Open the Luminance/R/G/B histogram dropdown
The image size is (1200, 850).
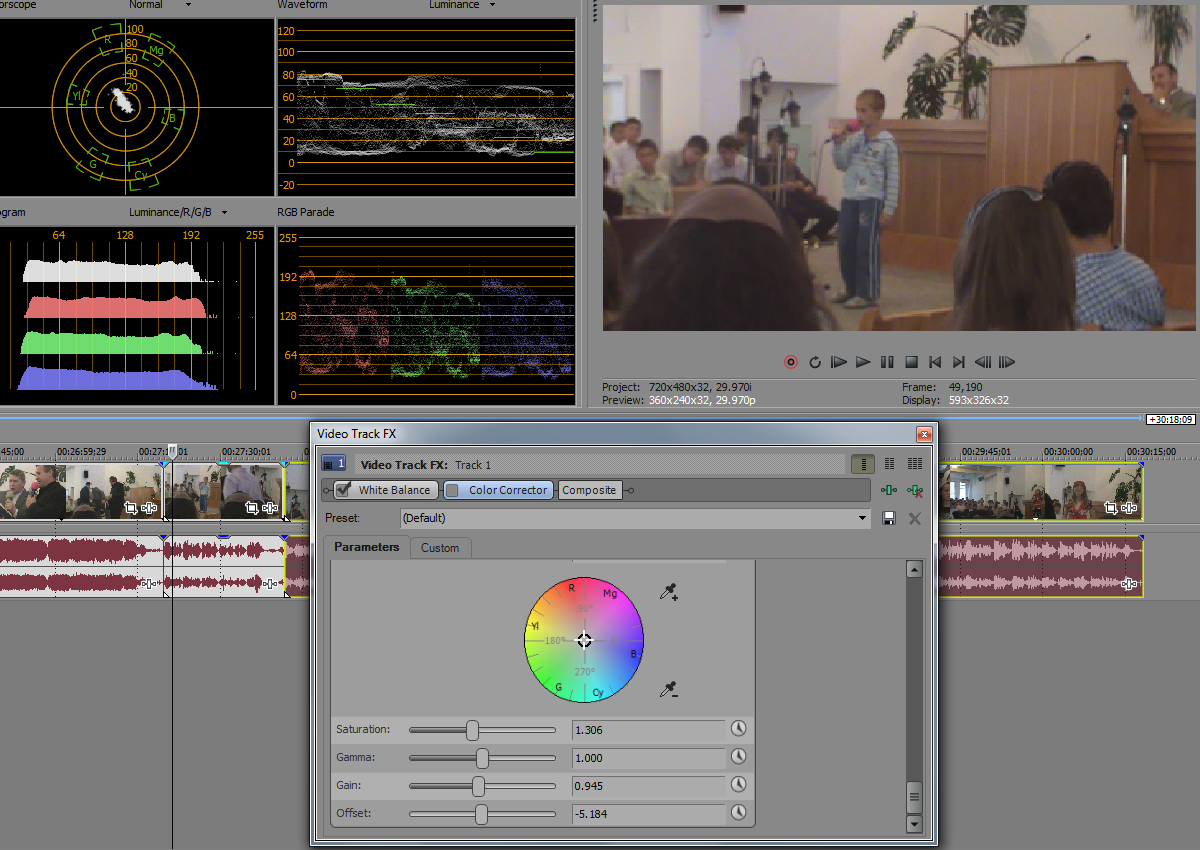click(224, 212)
